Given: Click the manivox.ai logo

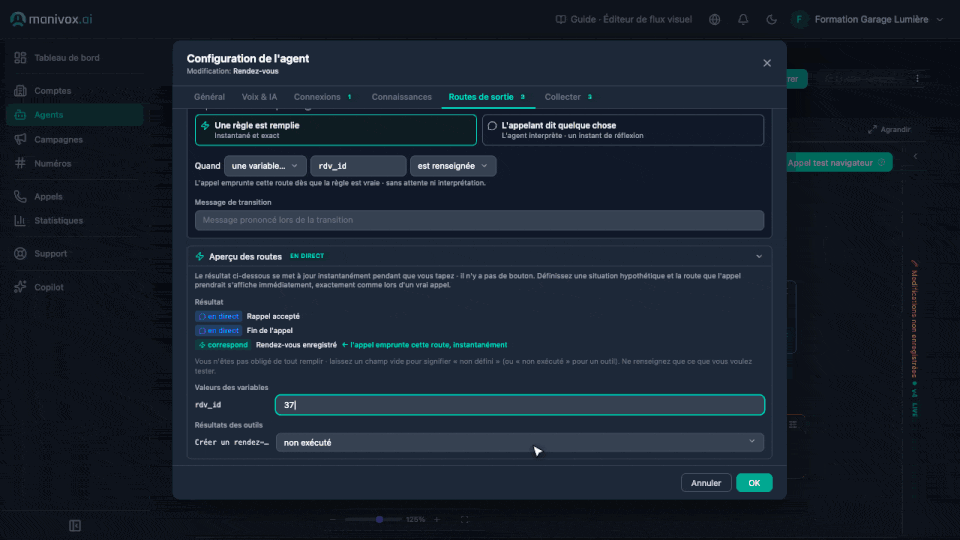Looking at the screenshot, I should tap(51, 19).
